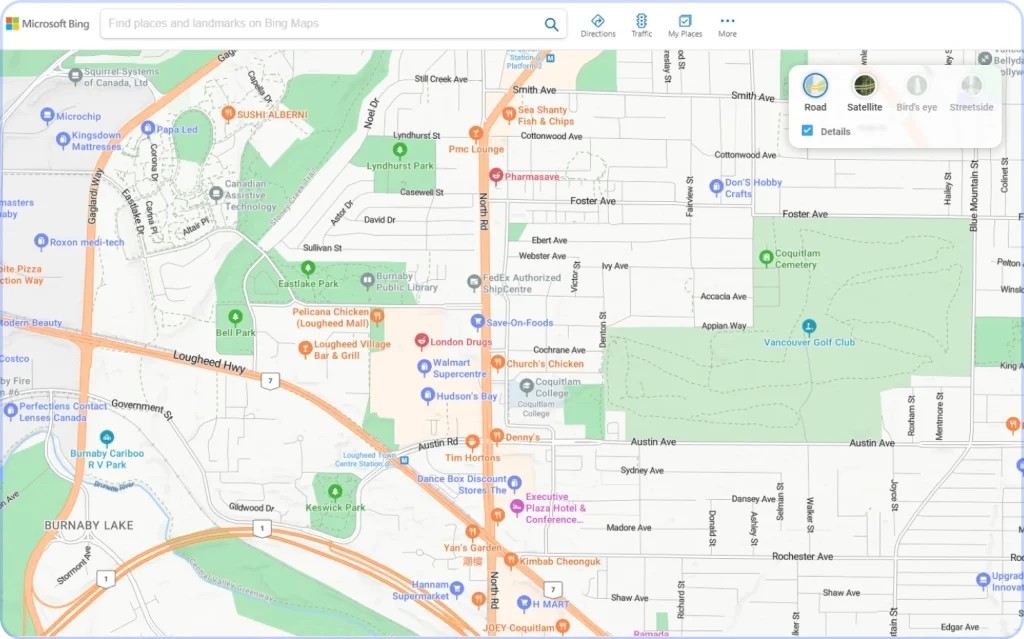Click the Tim Hortons pin
The image size is (1024, 639).
point(472,443)
